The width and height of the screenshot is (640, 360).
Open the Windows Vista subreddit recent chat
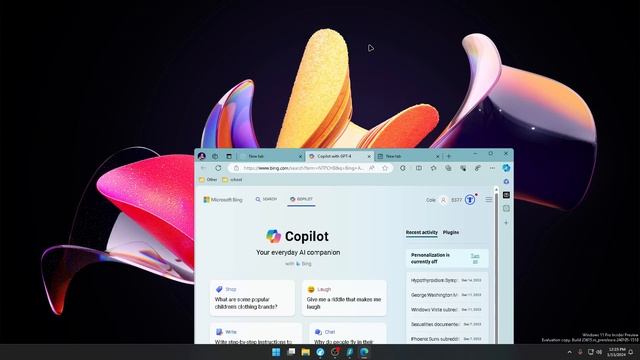[x=447, y=309]
